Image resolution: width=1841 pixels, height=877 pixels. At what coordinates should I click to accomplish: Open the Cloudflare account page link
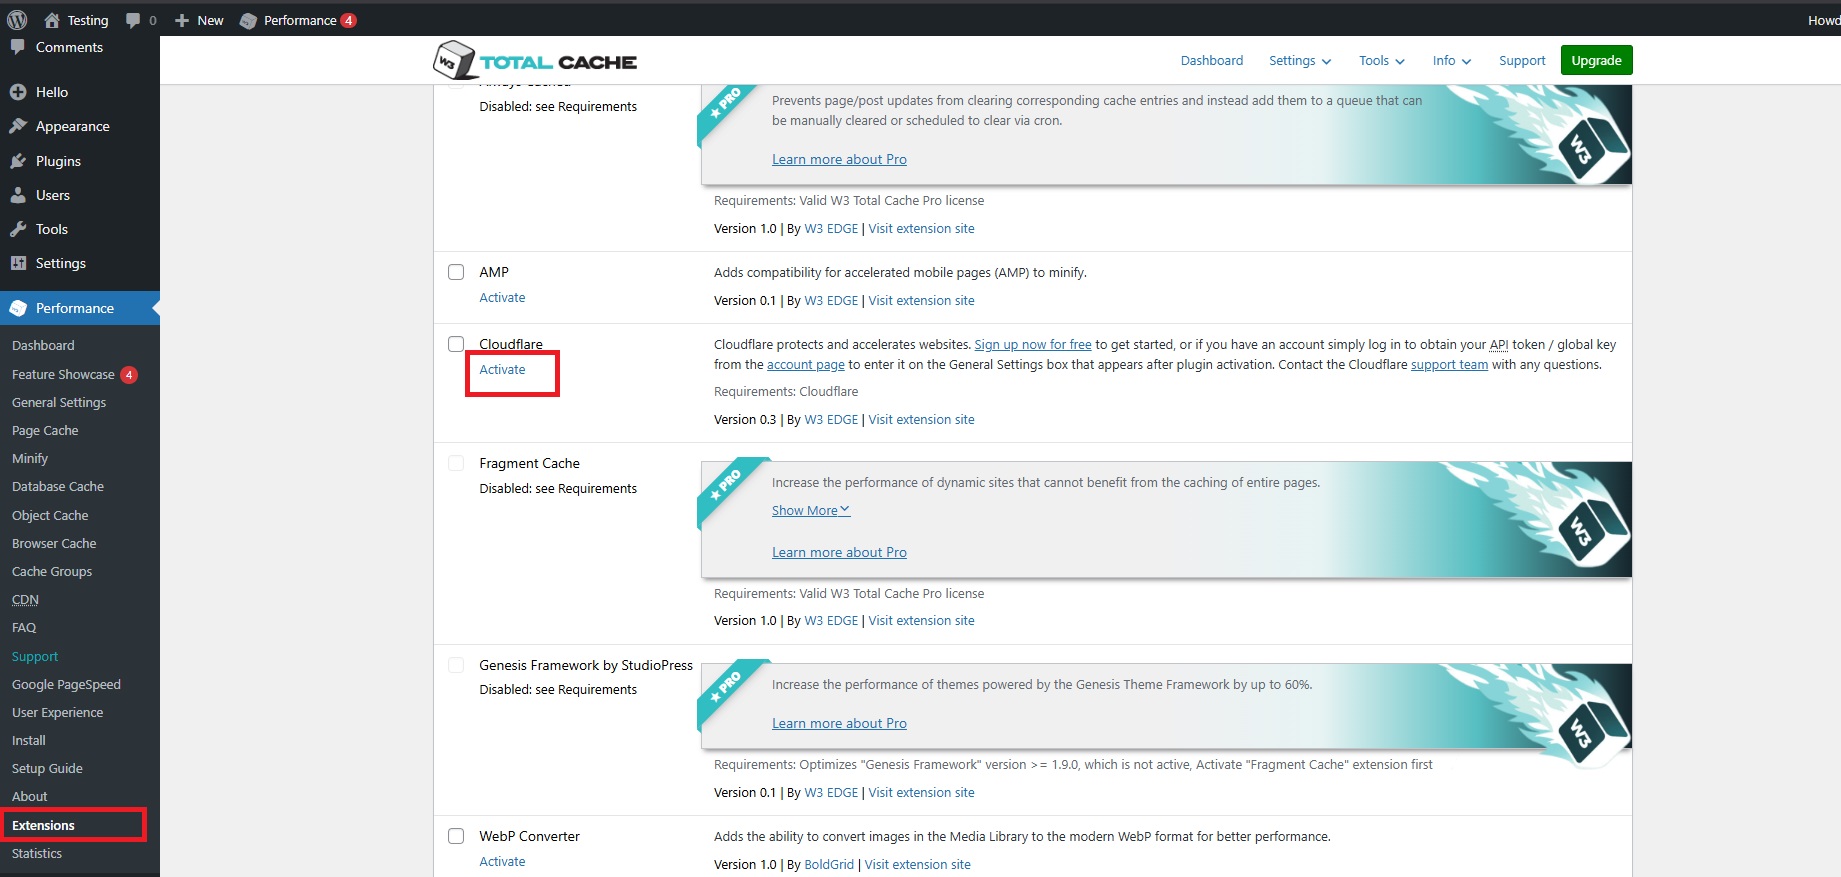tap(806, 364)
